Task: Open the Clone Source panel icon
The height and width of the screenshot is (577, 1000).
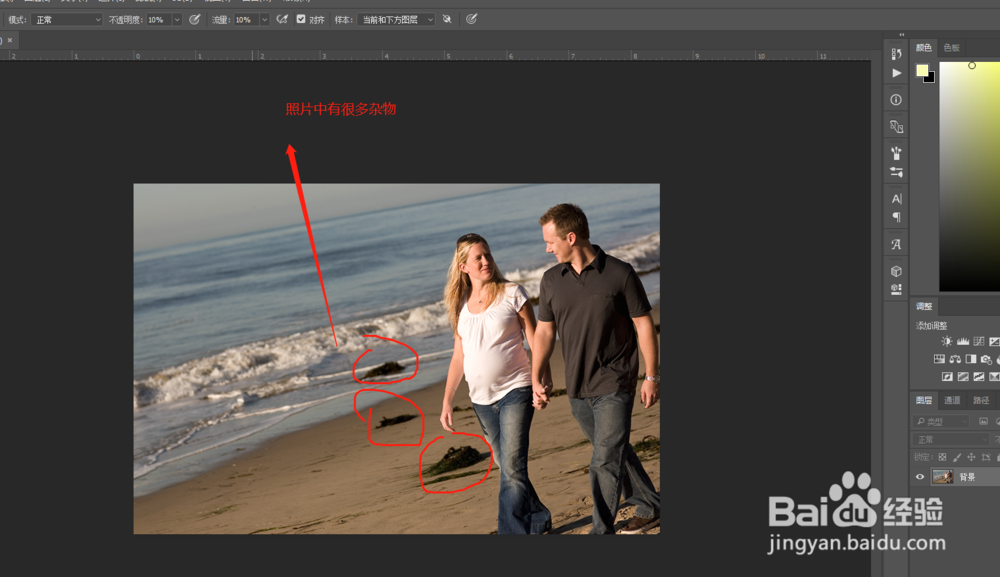Action: coord(896,127)
